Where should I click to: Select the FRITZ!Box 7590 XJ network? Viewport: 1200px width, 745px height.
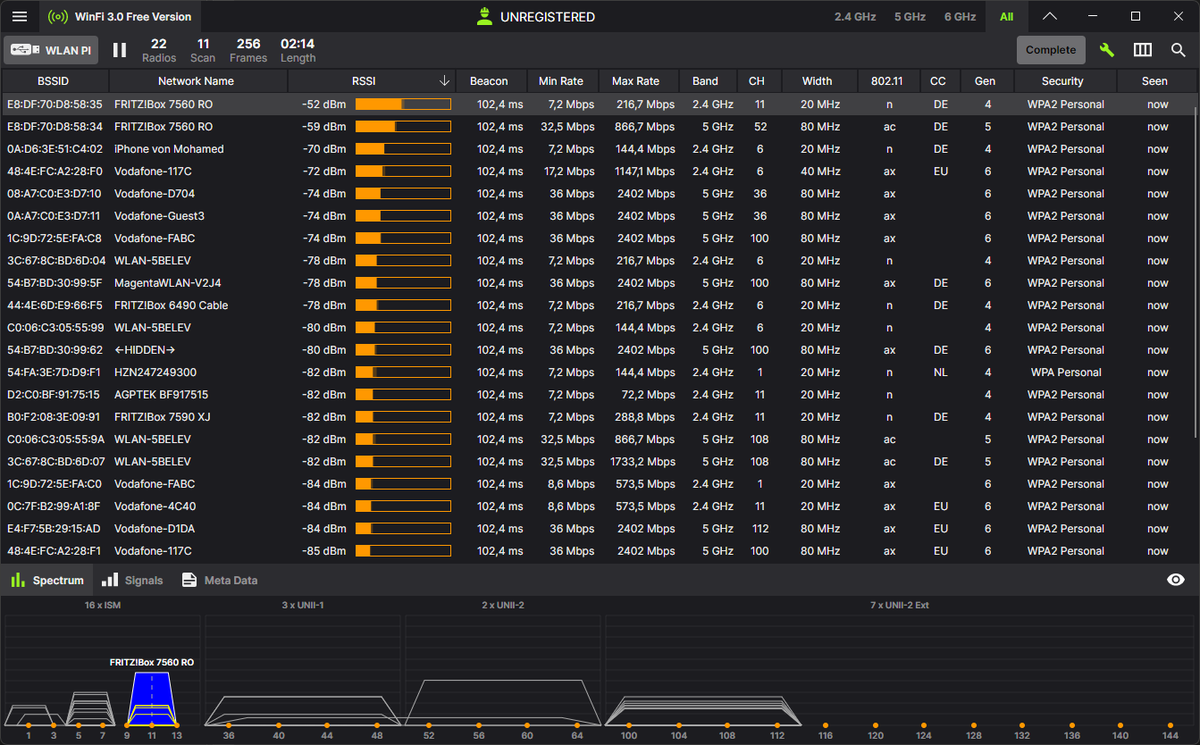point(598,417)
